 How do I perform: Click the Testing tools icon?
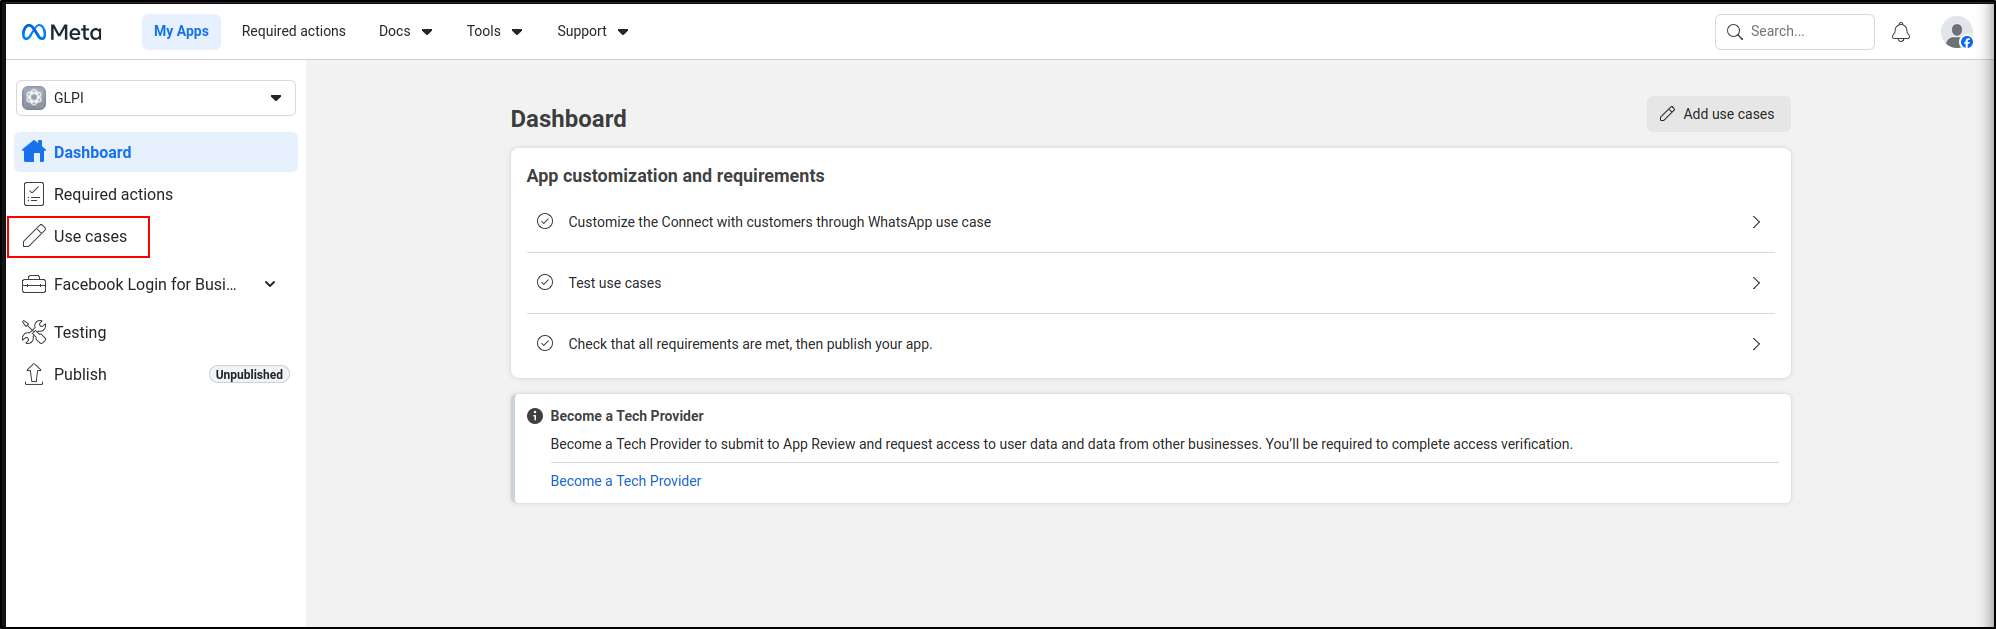pyautogui.click(x=34, y=332)
